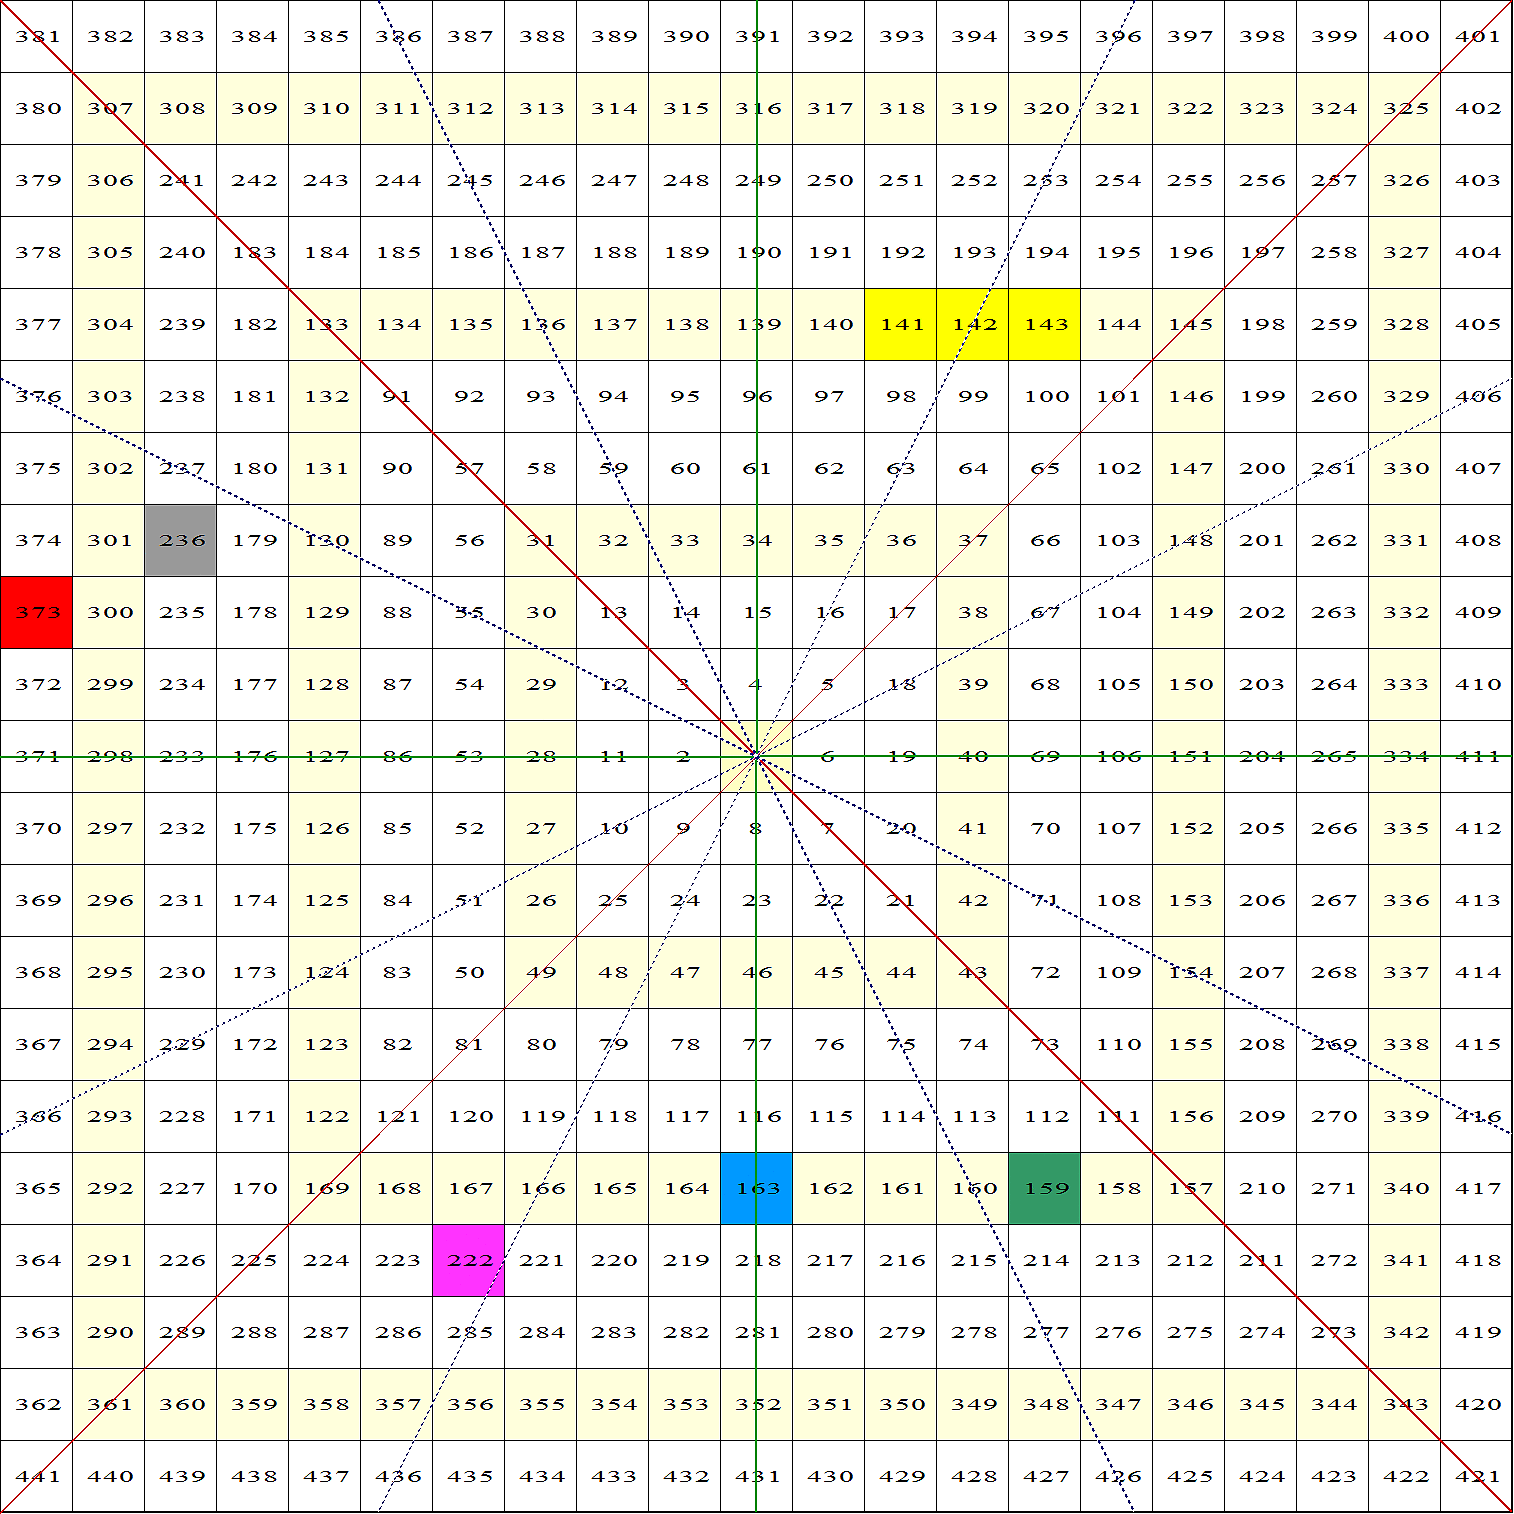
Task: Click cell number 288
Action: [252, 1332]
